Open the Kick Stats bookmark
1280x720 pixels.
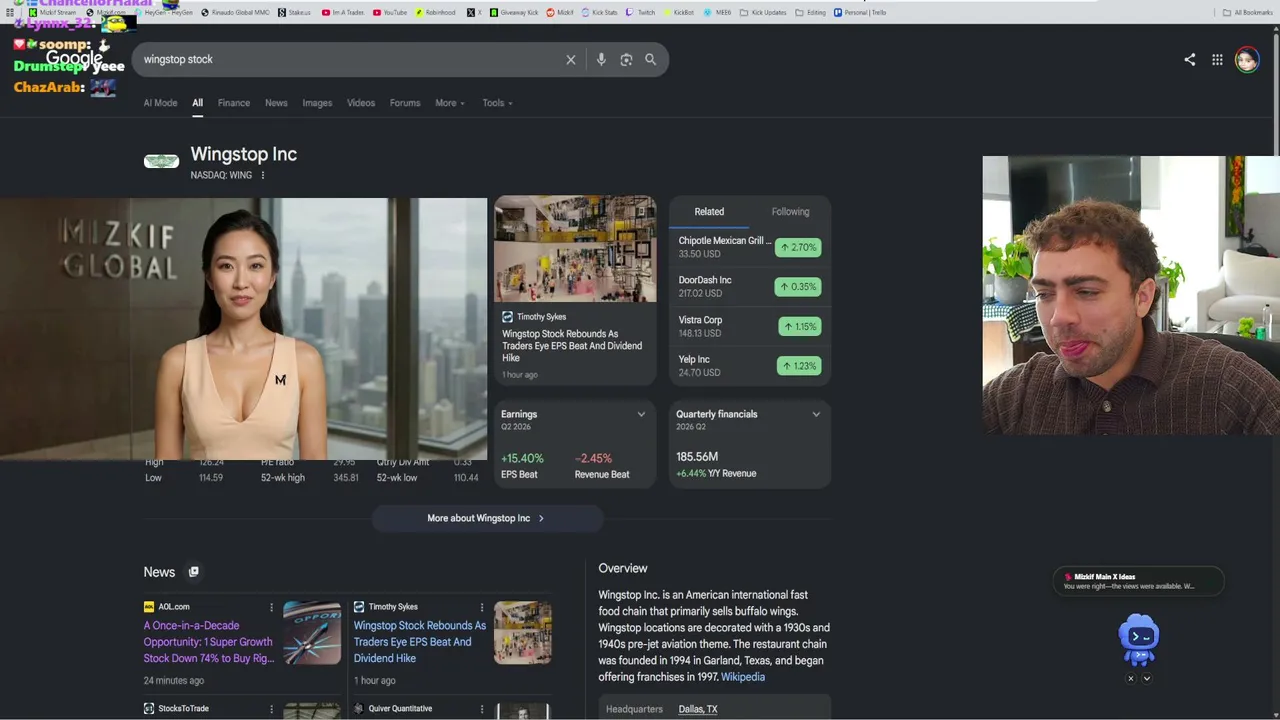pyautogui.click(x=599, y=13)
